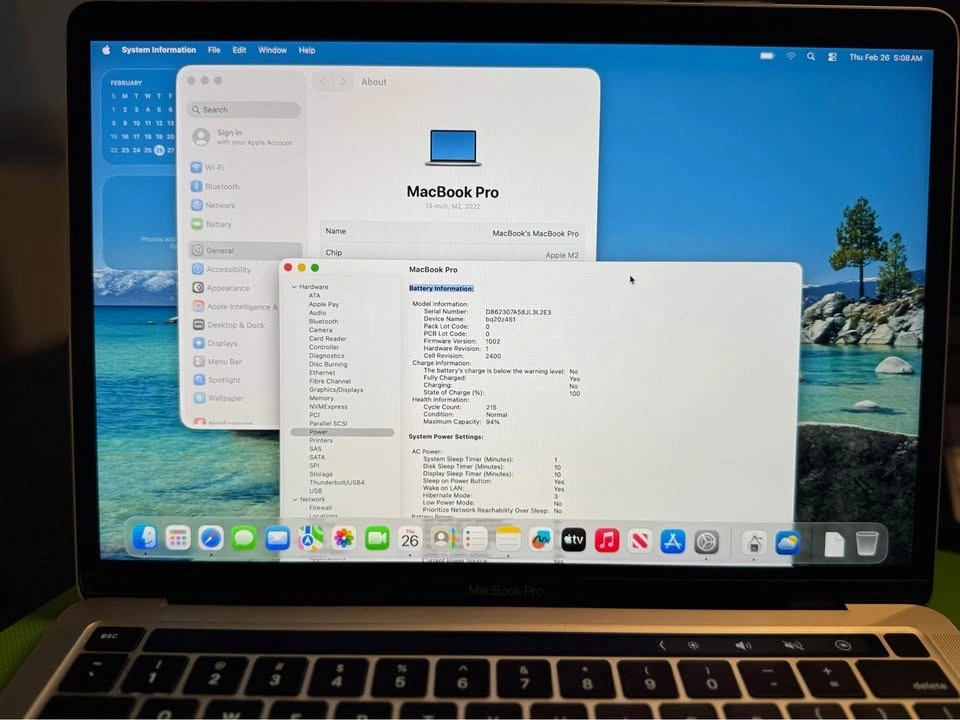Collapse the Network tree section
This screenshot has width=960, height=720.
[294, 499]
